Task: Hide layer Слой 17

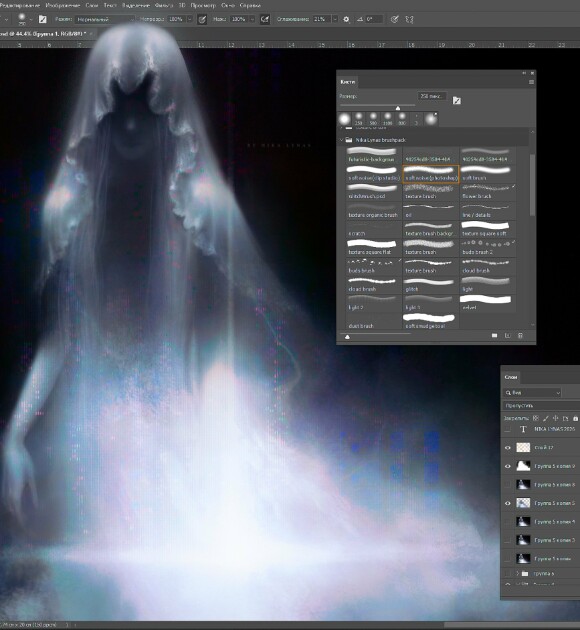Action: (x=508, y=448)
